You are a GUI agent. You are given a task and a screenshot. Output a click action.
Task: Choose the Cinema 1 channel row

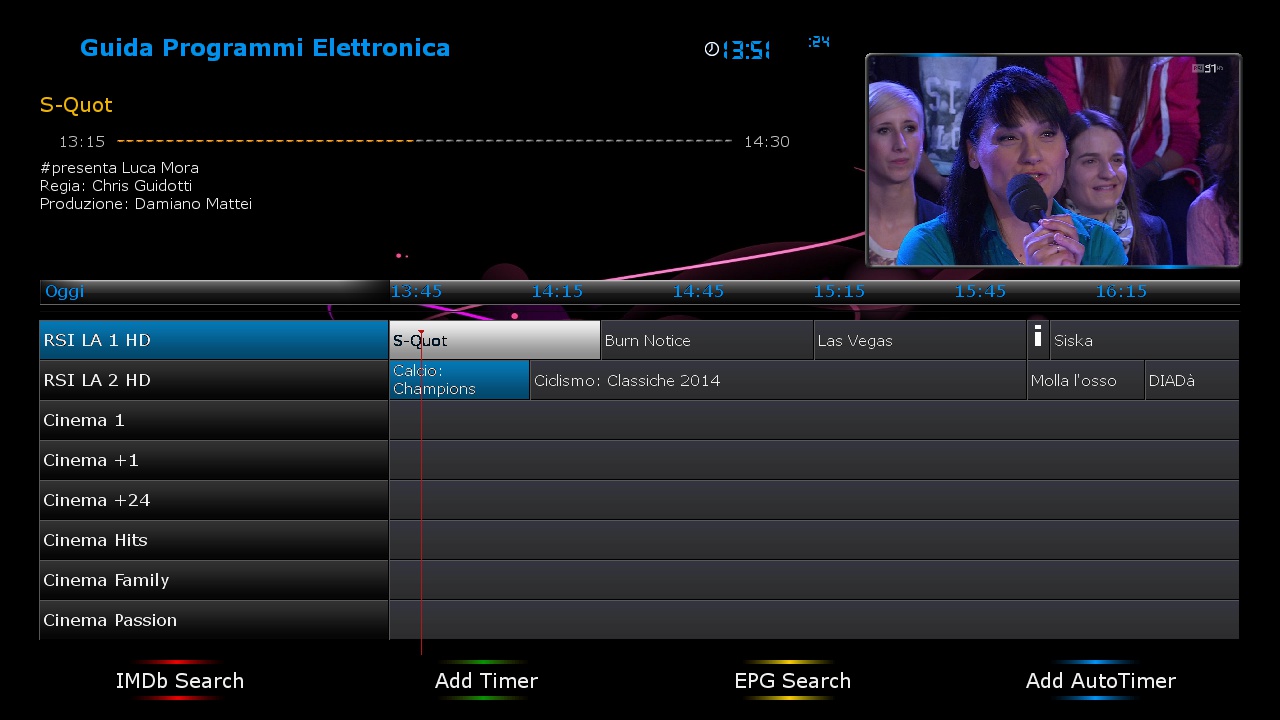(214, 420)
